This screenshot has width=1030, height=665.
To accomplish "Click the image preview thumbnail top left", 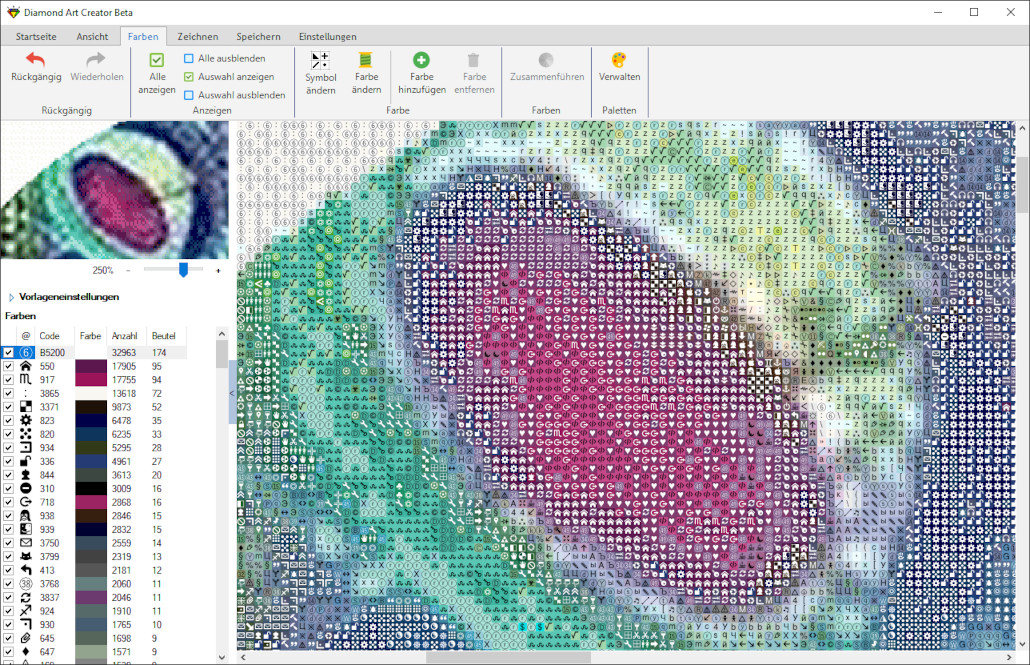I will point(115,190).
